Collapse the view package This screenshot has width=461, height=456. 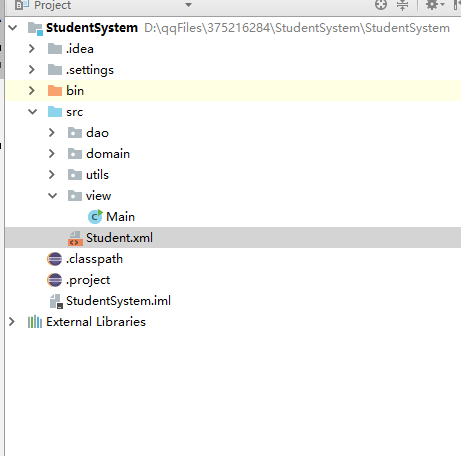(52, 195)
